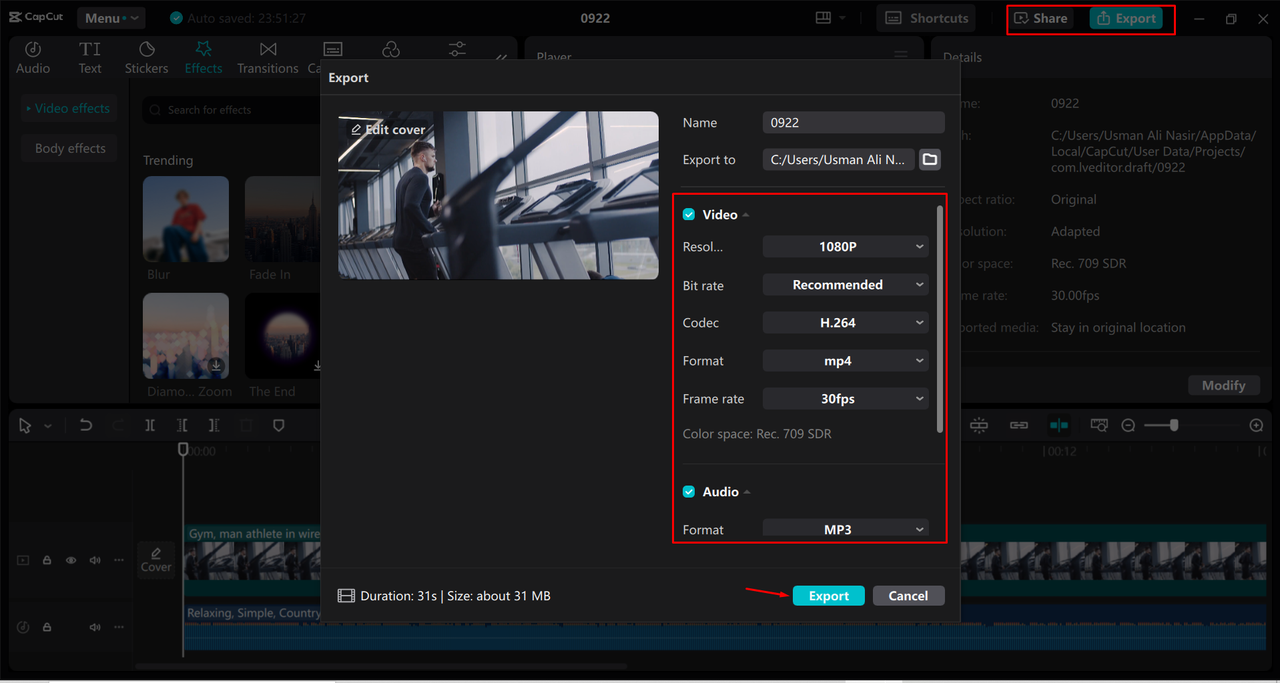This screenshot has height=683, width=1280.
Task: Open the audio Format MP3 dropdown
Action: [845, 529]
